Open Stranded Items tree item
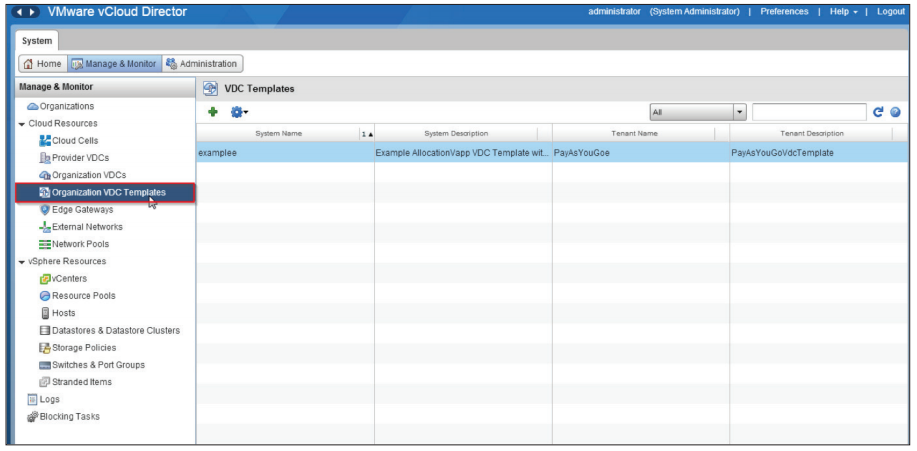917x451 pixels. tap(82, 382)
